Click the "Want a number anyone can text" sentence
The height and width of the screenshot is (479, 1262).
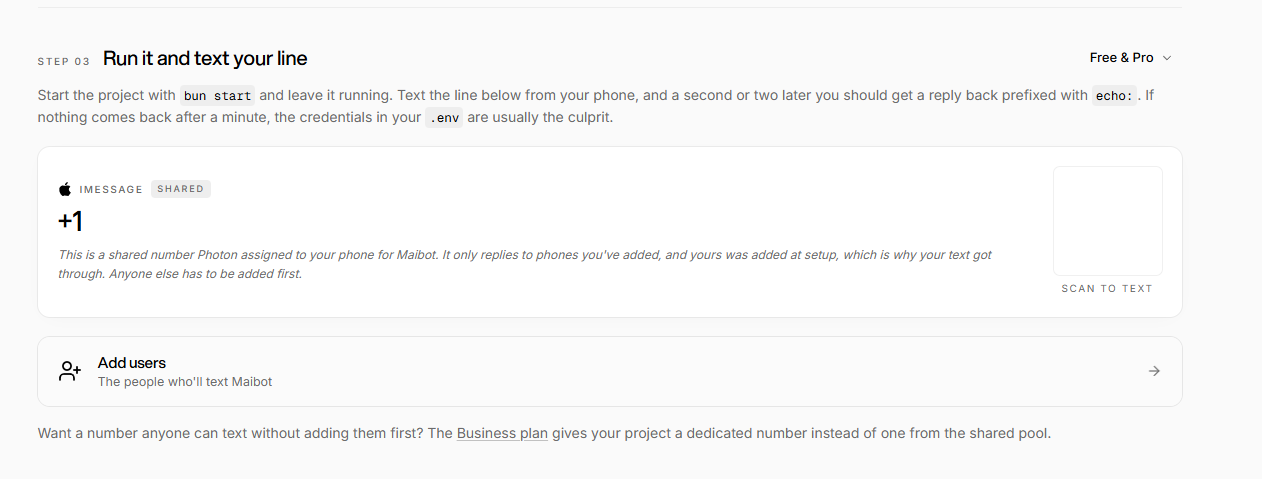click(x=544, y=434)
